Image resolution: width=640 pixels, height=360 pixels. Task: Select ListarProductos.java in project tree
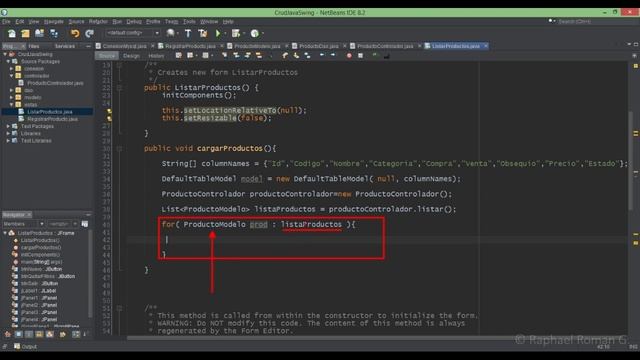(x=49, y=112)
